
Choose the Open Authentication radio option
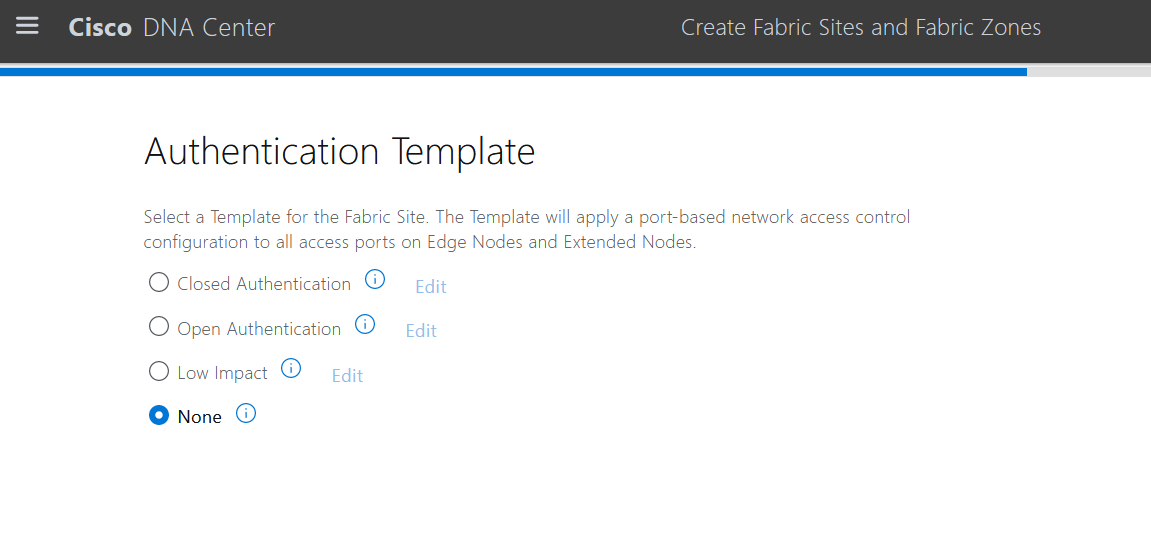[159, 327]
